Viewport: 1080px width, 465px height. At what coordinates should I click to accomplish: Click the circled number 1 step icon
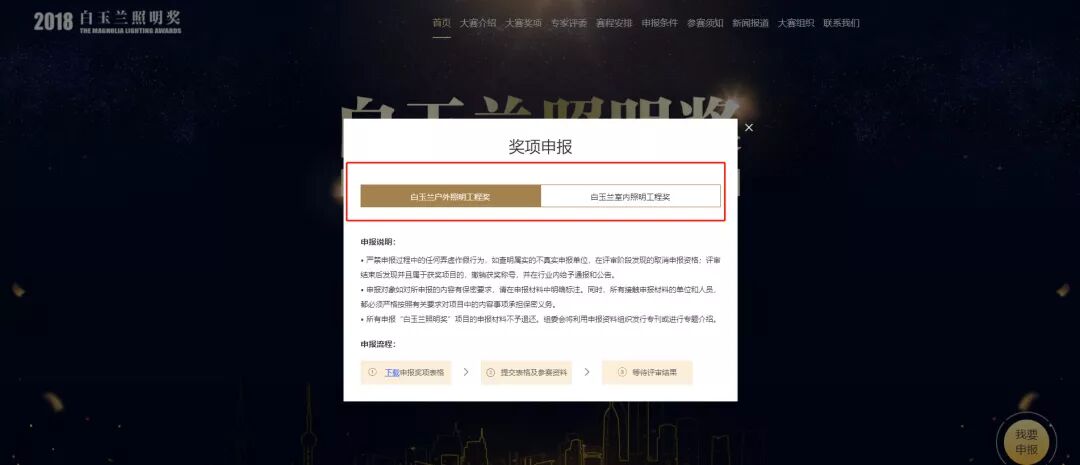point(373,372)
